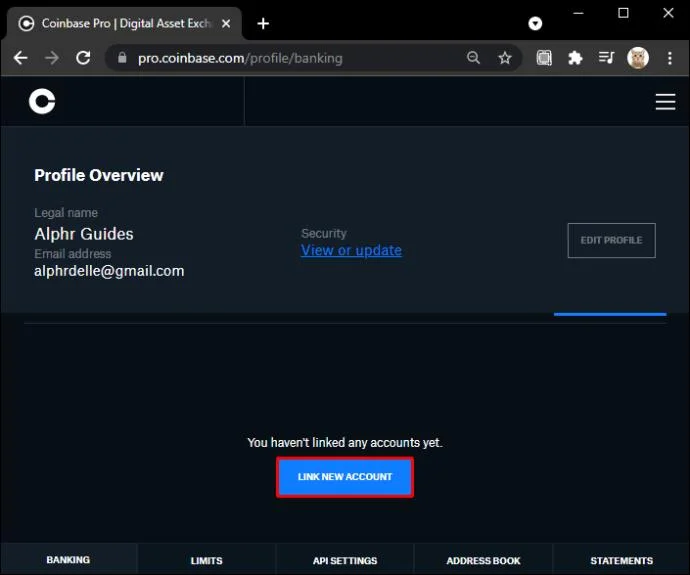
Task: Open the Chrome three-dot menu
Action: pyautogui.click(x=669, y=58)
